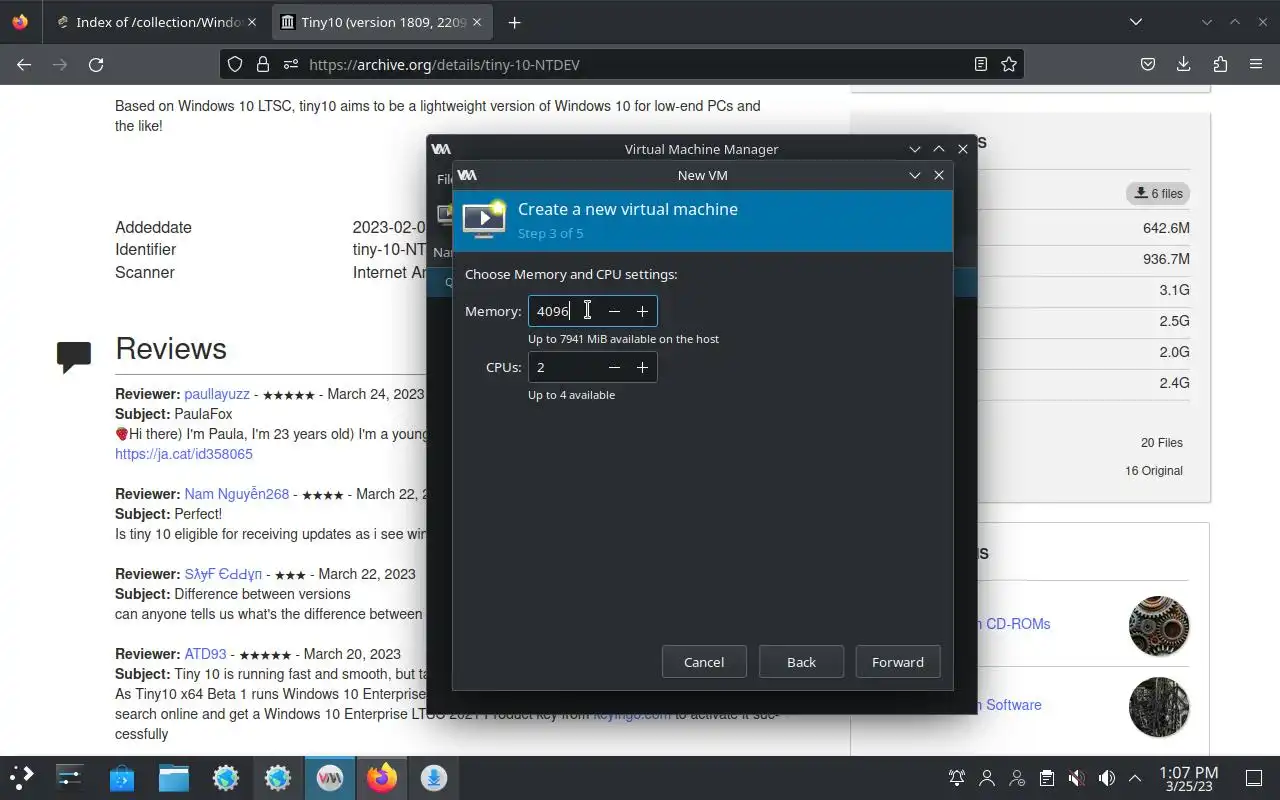Viewport: 1280px width, 800px height.
Task: Click the first gear globe taskbar icon
Action: 226,777
